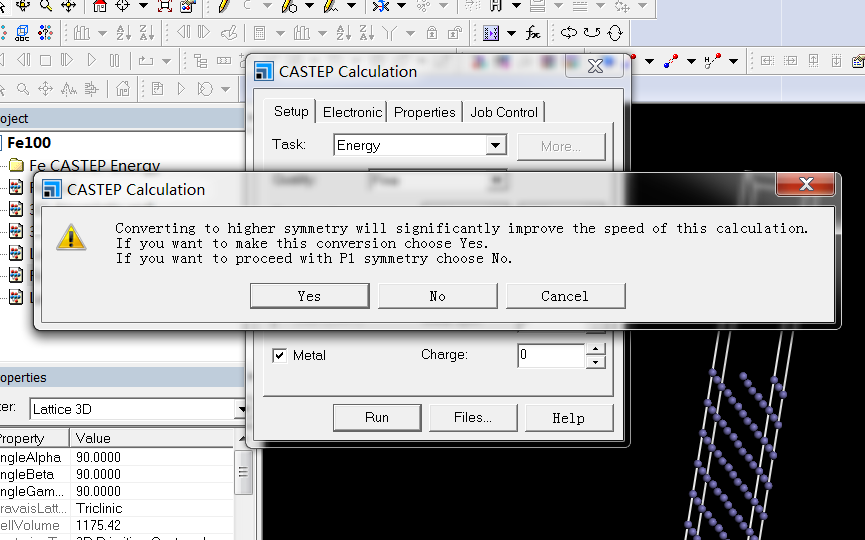
Task: Open dropdown arrow next to Sketch Ring tool
Action: coord(309,6)
